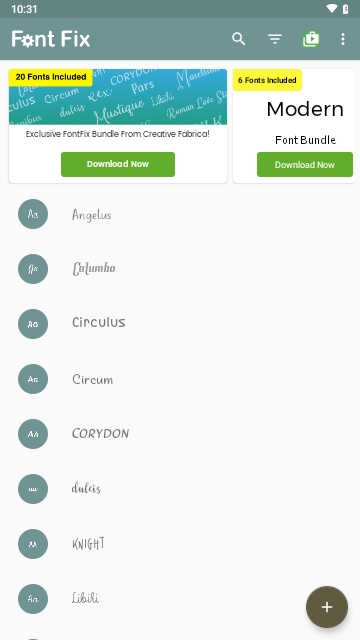Tap the Font Fix app title
Image resolution: width=360 pixels, height=640 pixels.
(51, 39)
